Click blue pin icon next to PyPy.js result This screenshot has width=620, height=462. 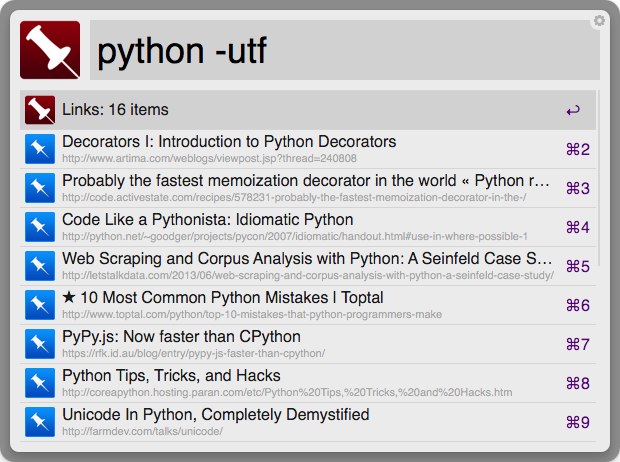39,344
